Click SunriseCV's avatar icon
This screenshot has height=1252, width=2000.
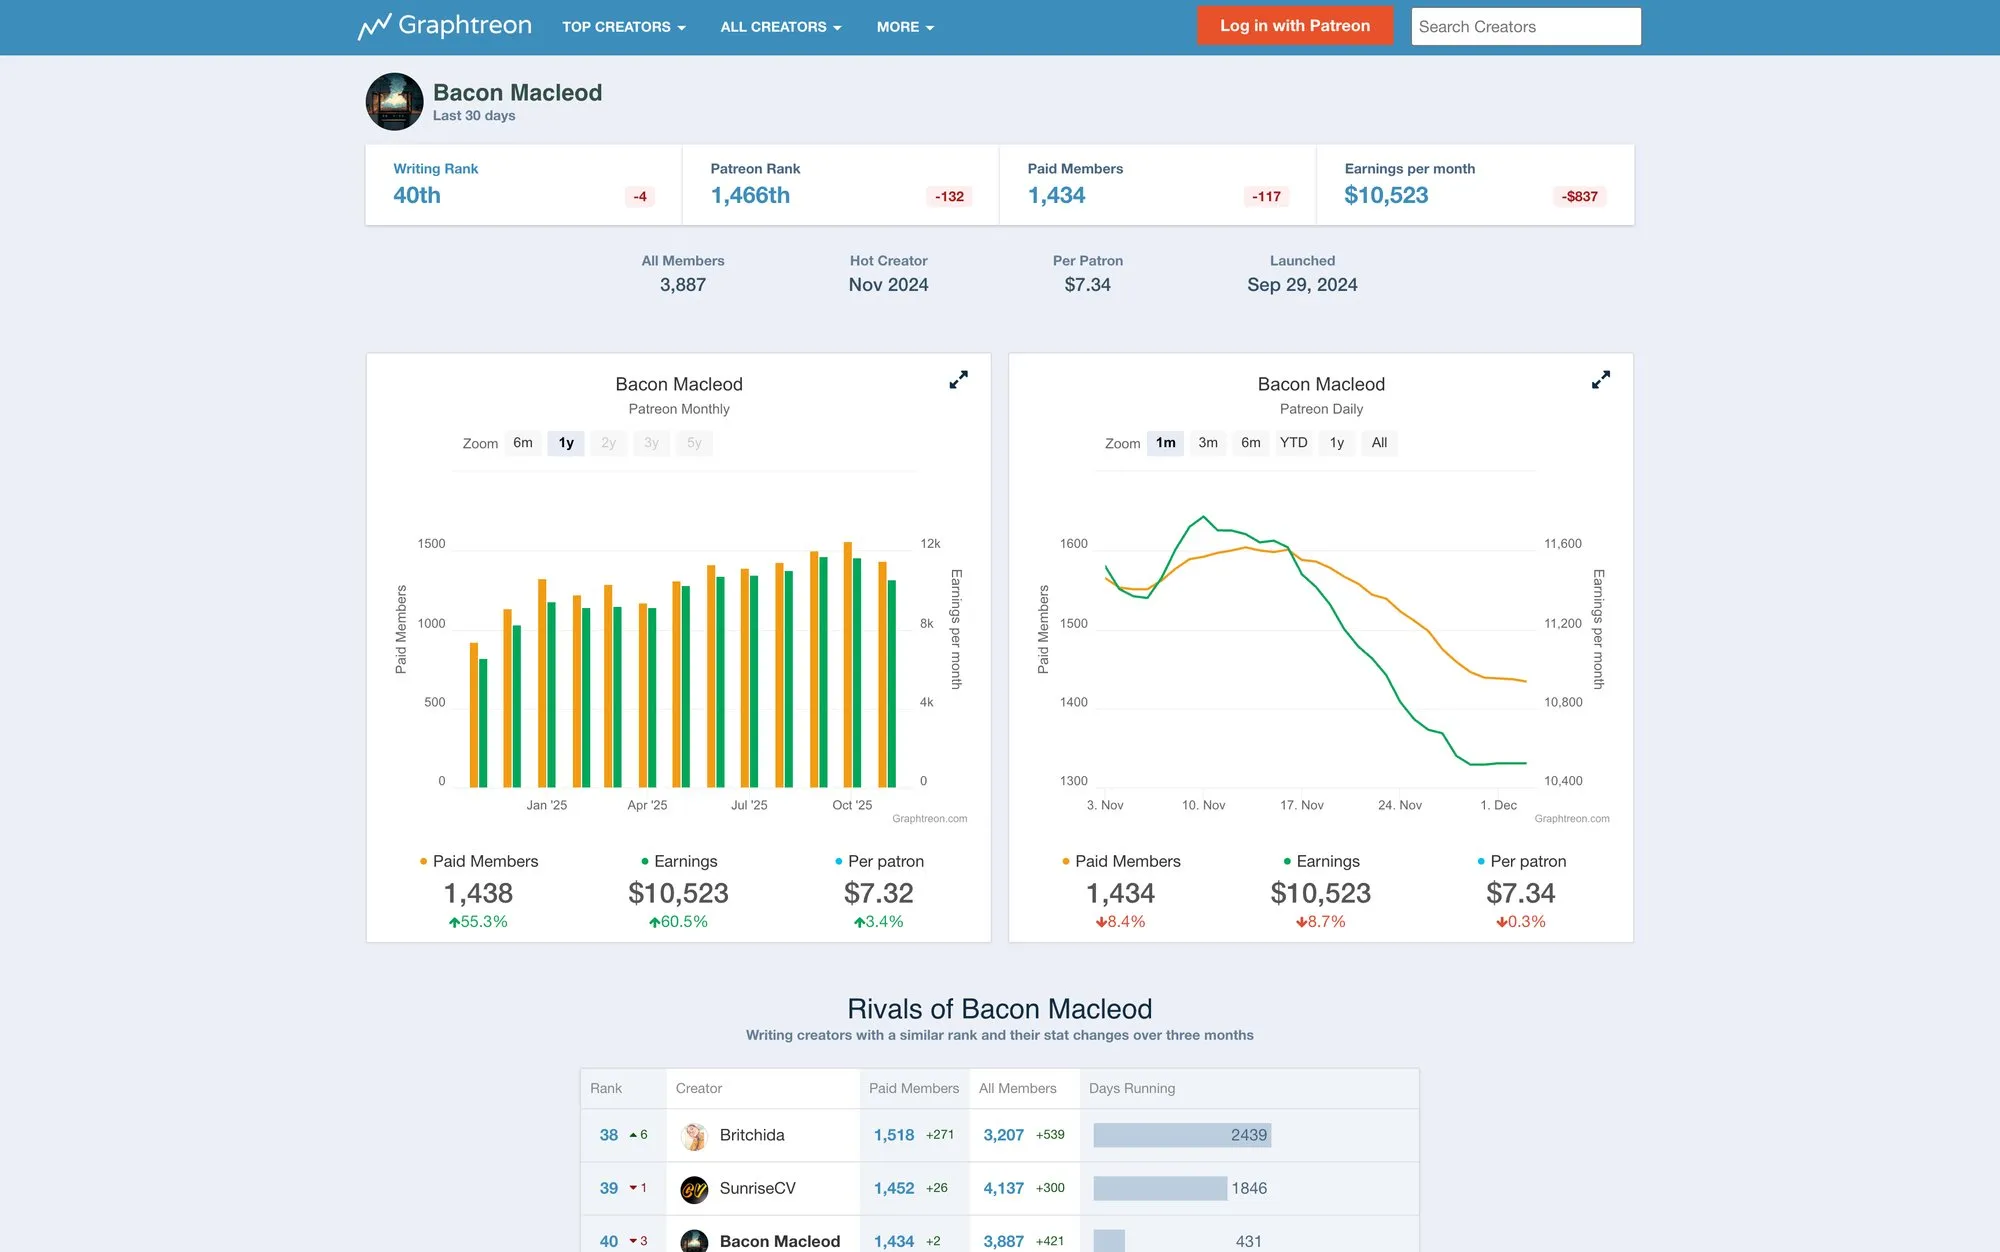click(692, 1188)
